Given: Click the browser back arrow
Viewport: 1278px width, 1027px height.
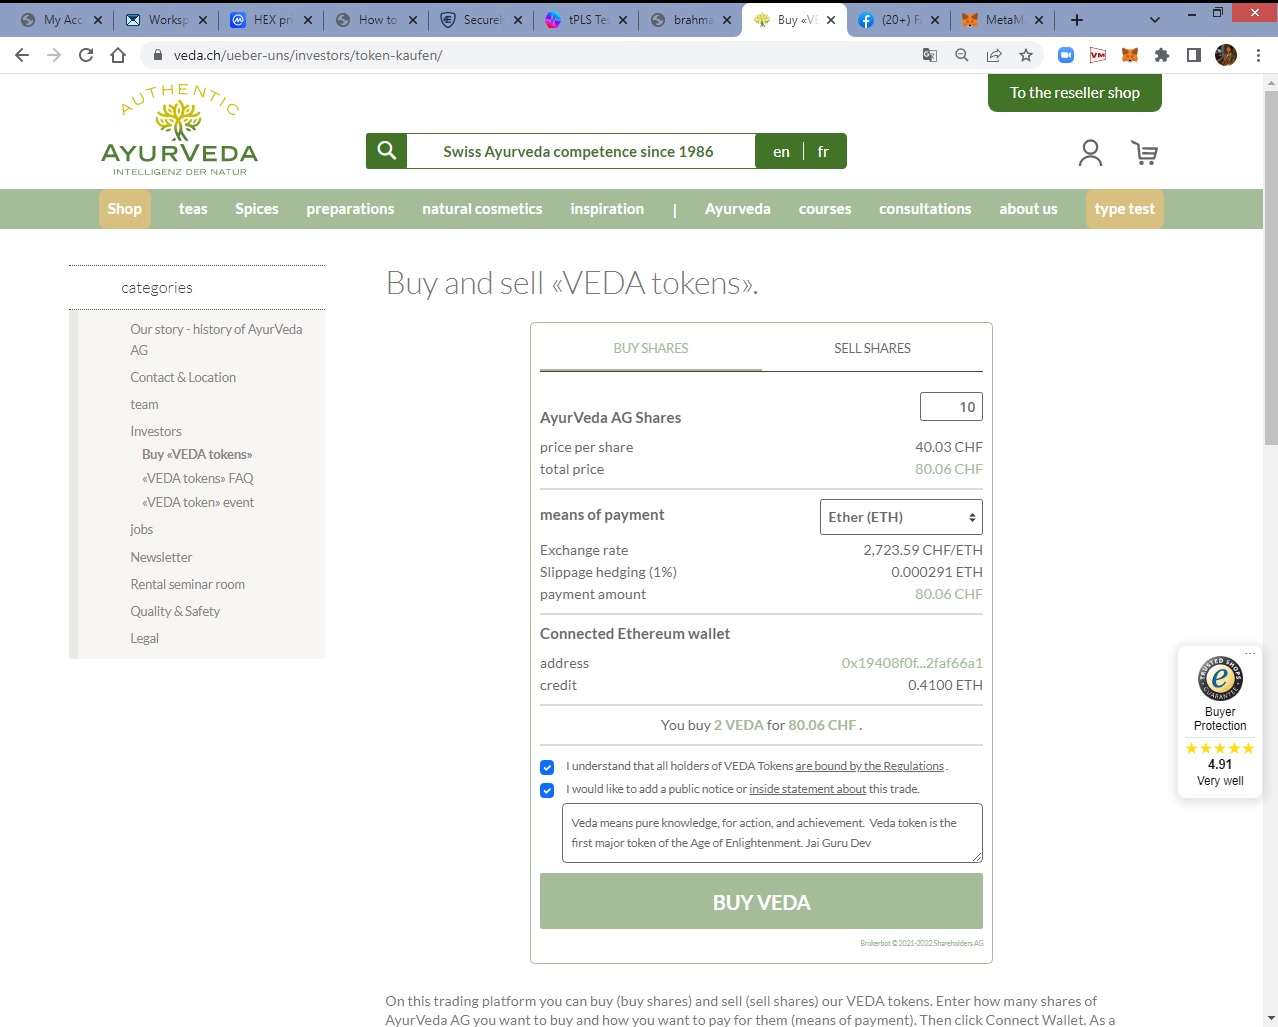Looking at the screenshot, I should point(22,55).
